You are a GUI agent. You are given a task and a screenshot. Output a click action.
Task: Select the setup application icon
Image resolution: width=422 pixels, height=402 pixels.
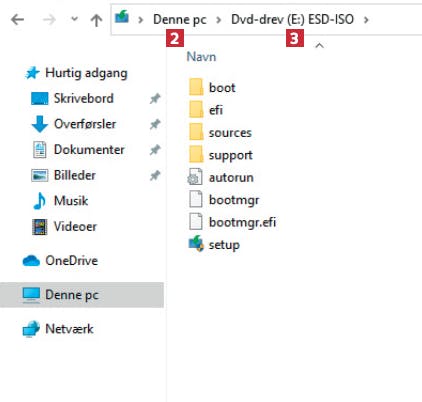pos(196,244)
